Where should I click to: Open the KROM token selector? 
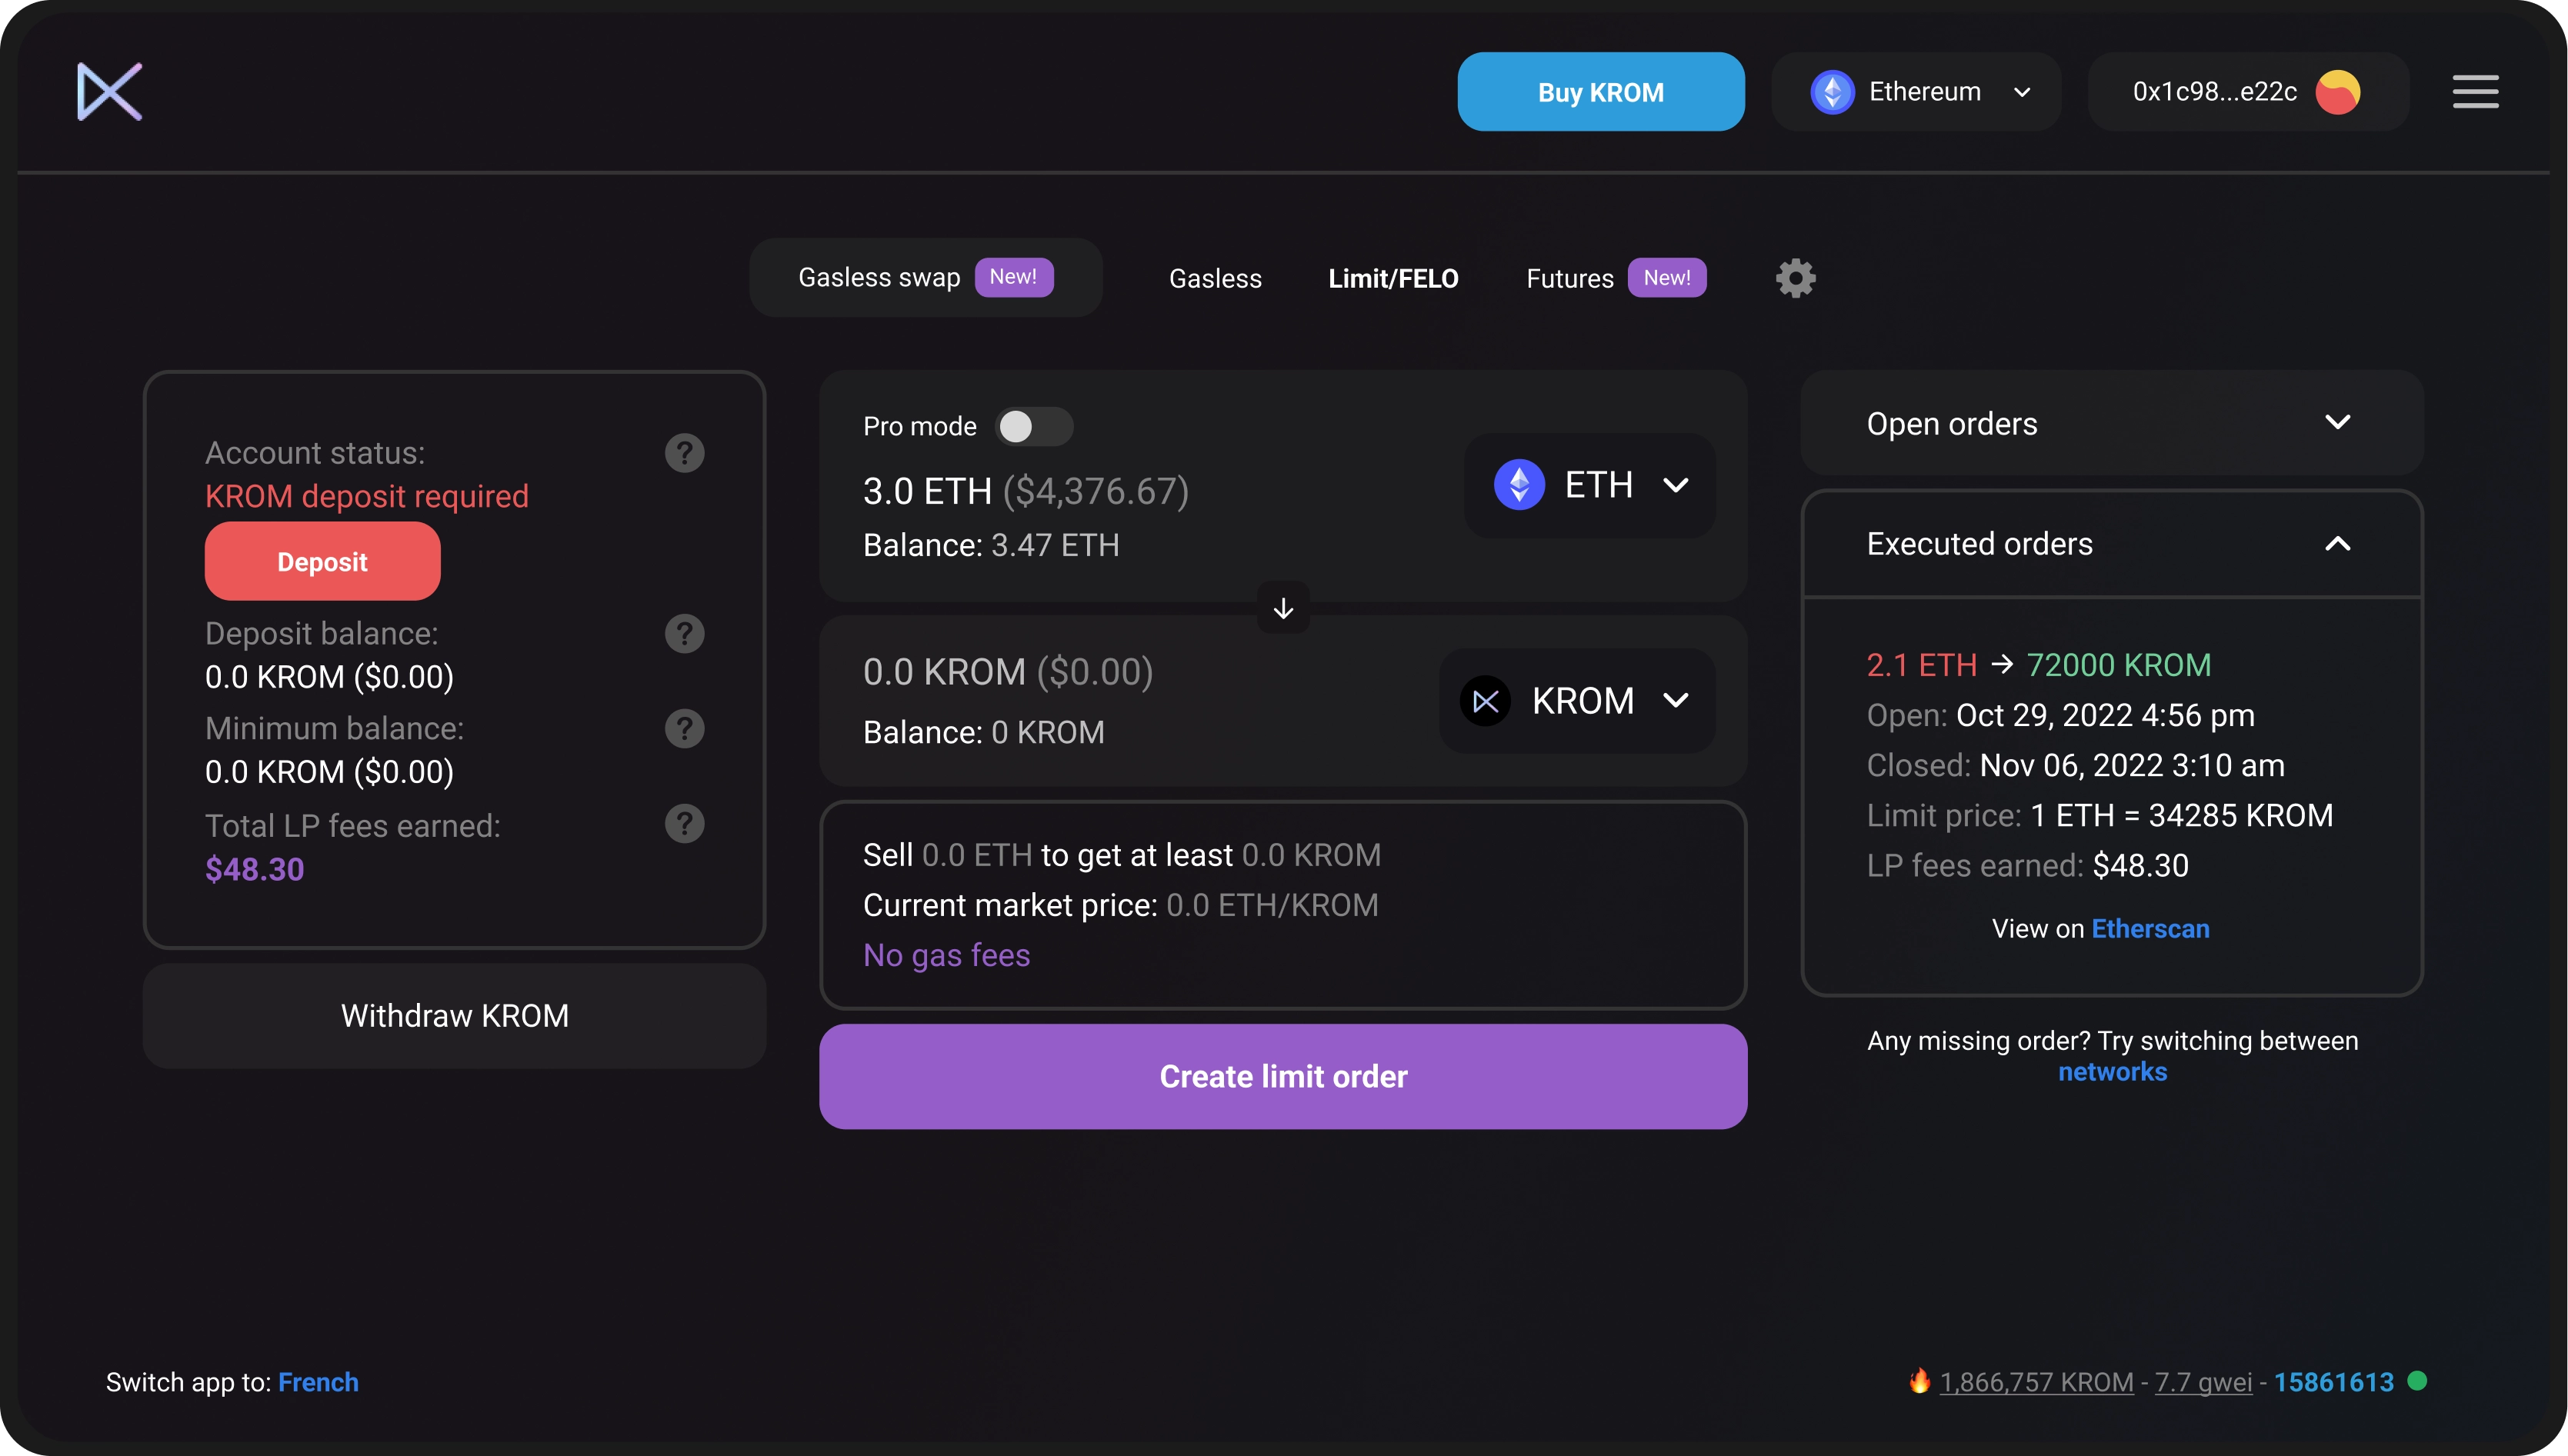click(x=1577, y=701)
